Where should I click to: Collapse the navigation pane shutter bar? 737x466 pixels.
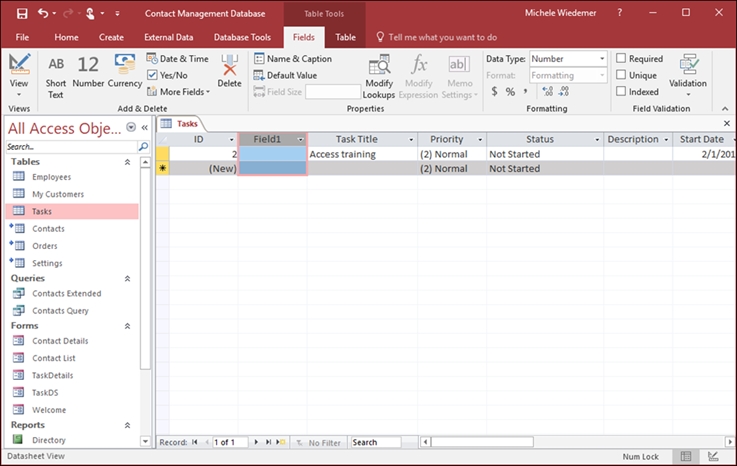click(x=145, y=127)
